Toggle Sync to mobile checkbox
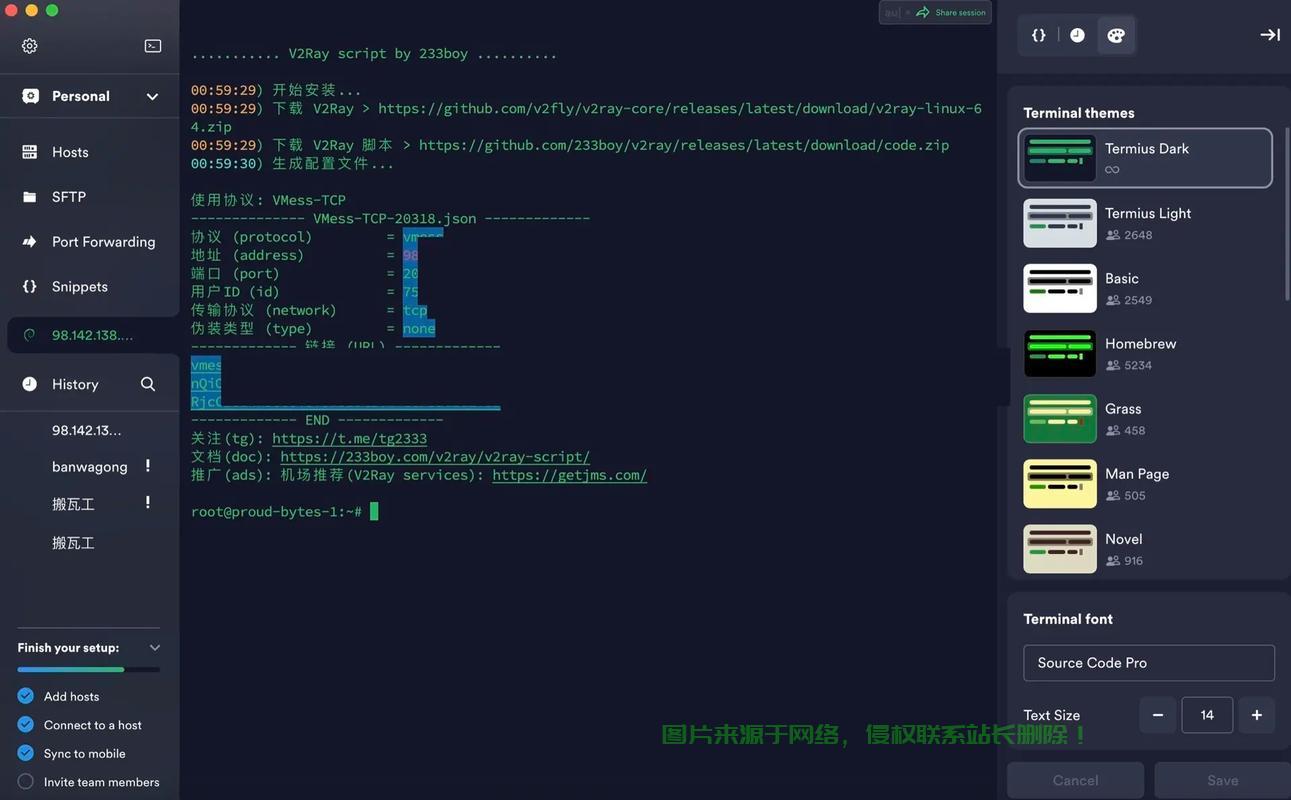1291x800 pixels. coord(25,753)
